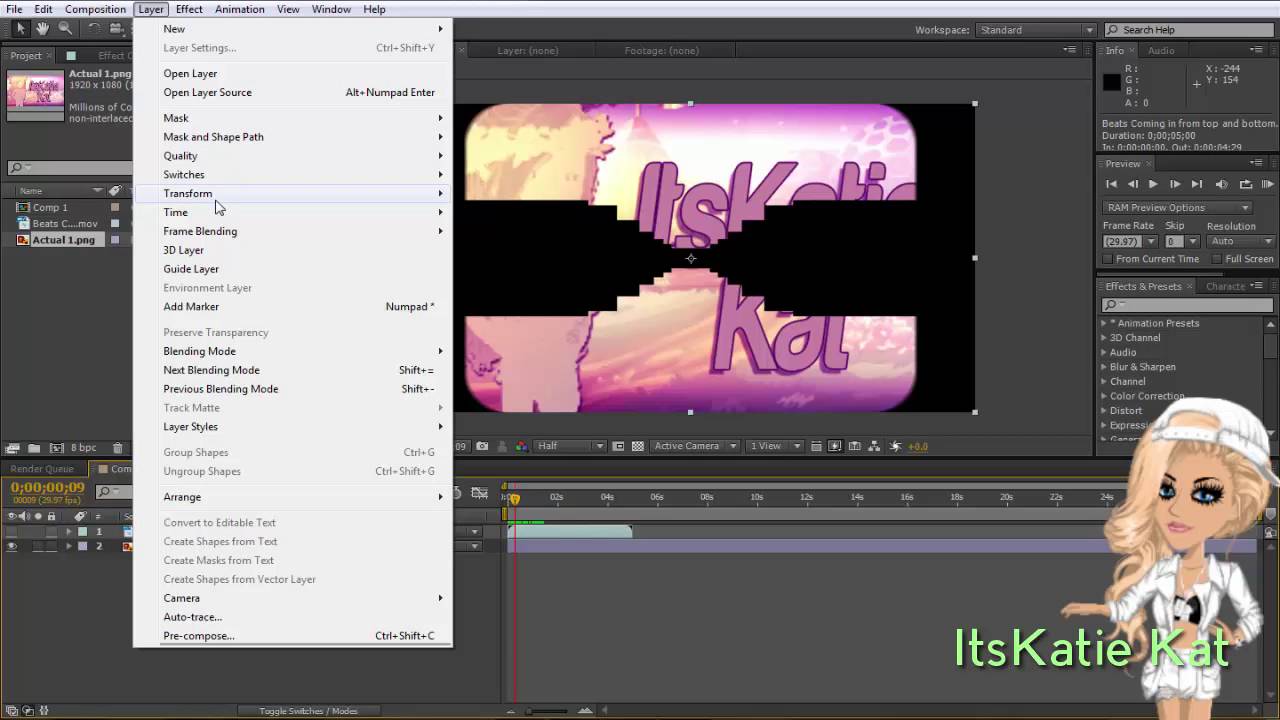This screenshot has width=1280, height=720.
Task: Create a new folder in Project panel
Action: tap(33, 448)
